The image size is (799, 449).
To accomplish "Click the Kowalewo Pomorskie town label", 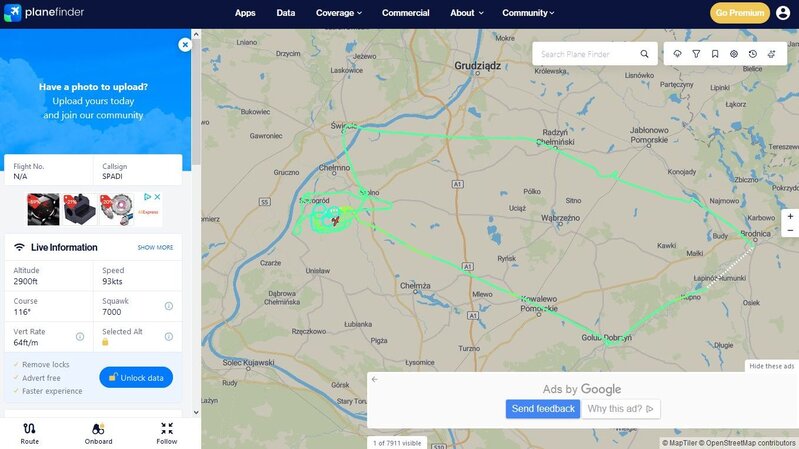I will pyautogui.click(x=539, y=303).
